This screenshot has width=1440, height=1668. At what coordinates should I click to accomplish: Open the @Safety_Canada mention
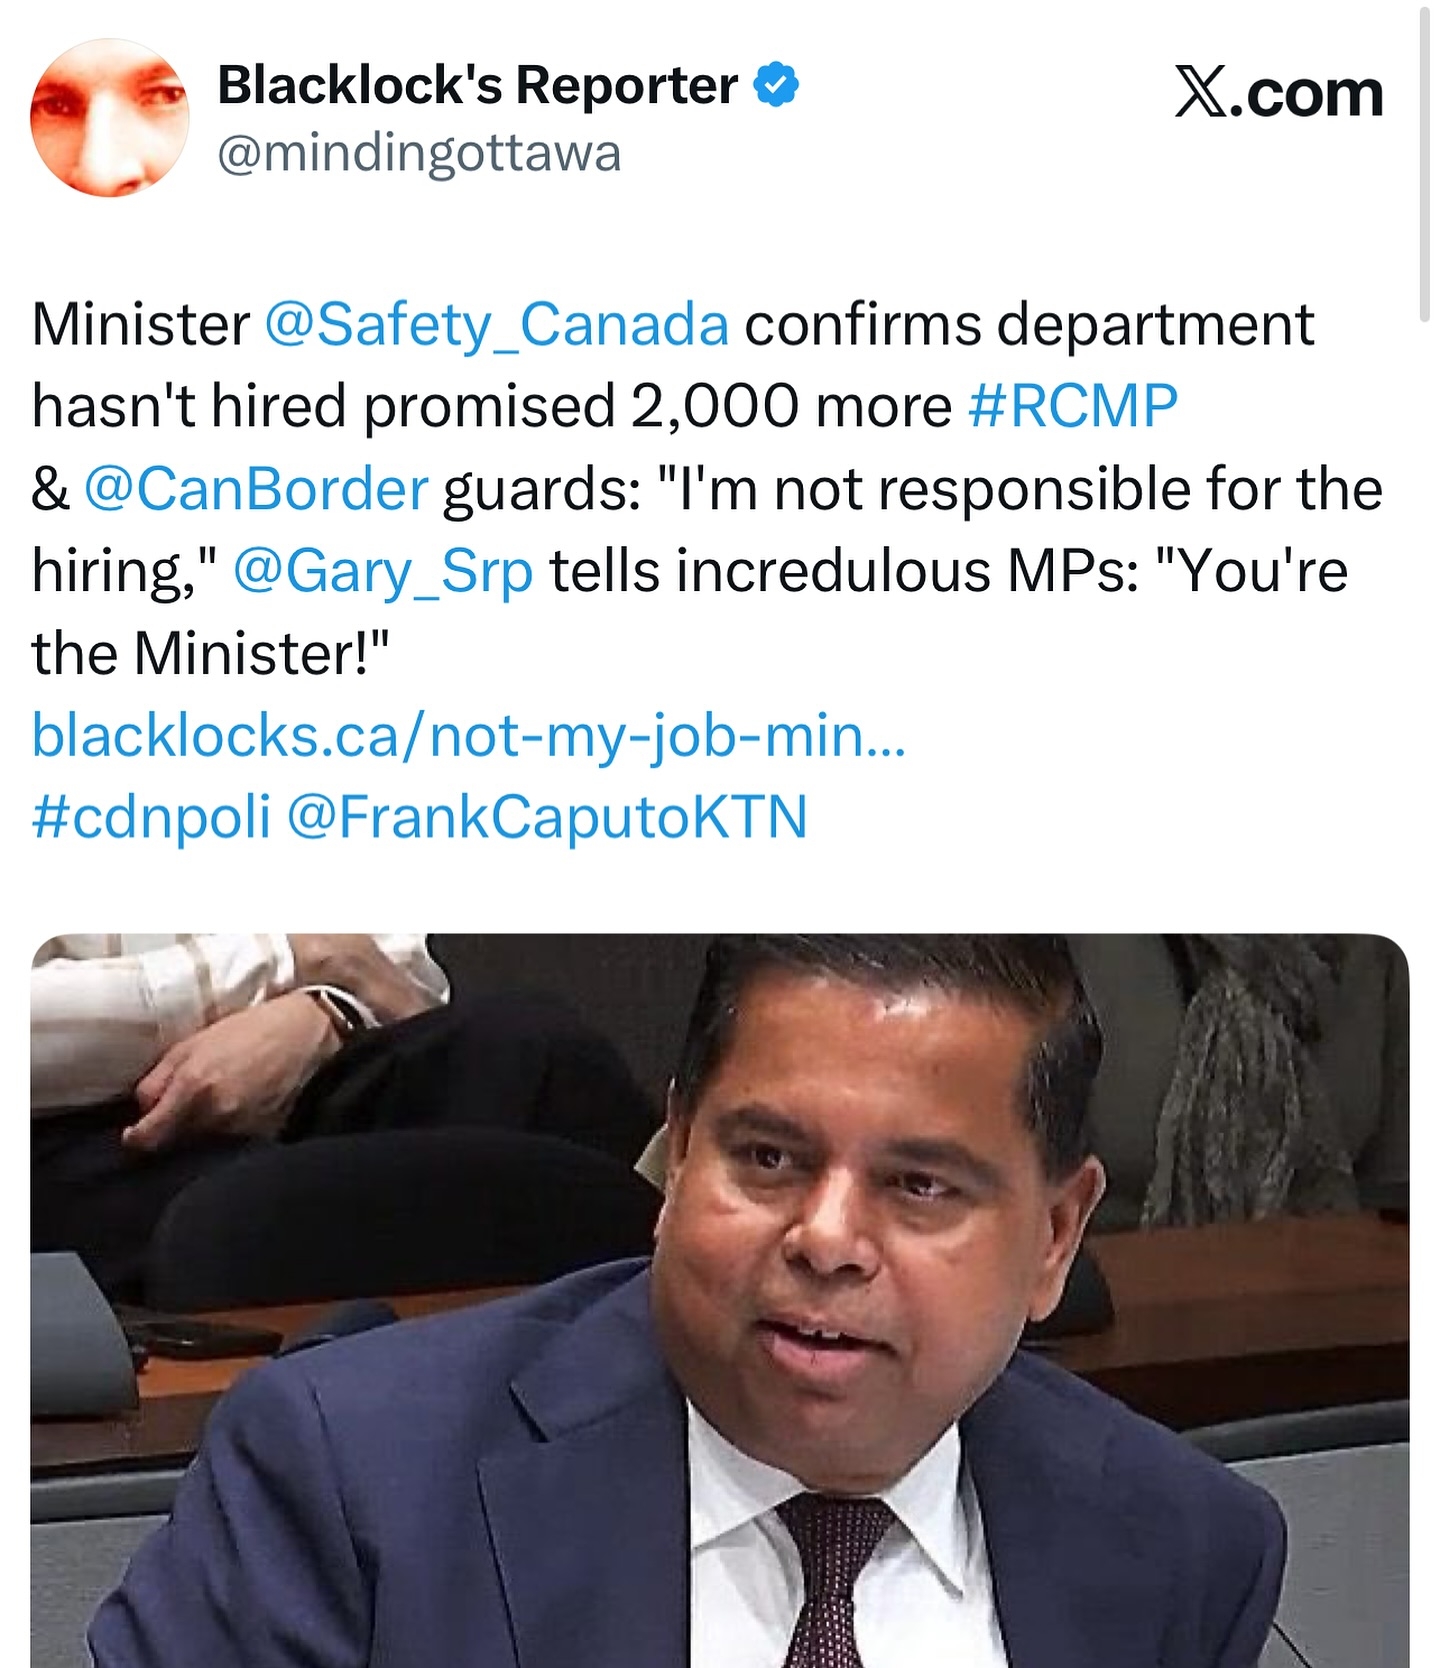tap(496, 324)
